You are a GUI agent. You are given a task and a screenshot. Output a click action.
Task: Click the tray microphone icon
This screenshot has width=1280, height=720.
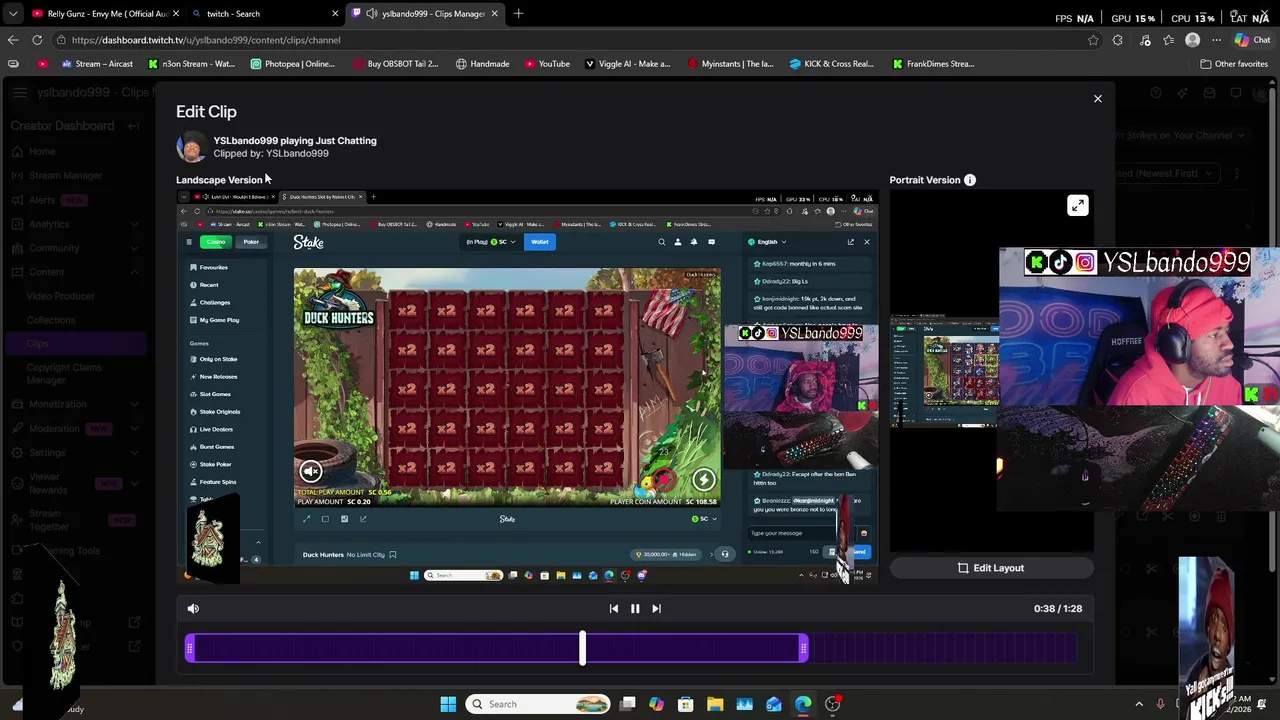coord(1160,704)
